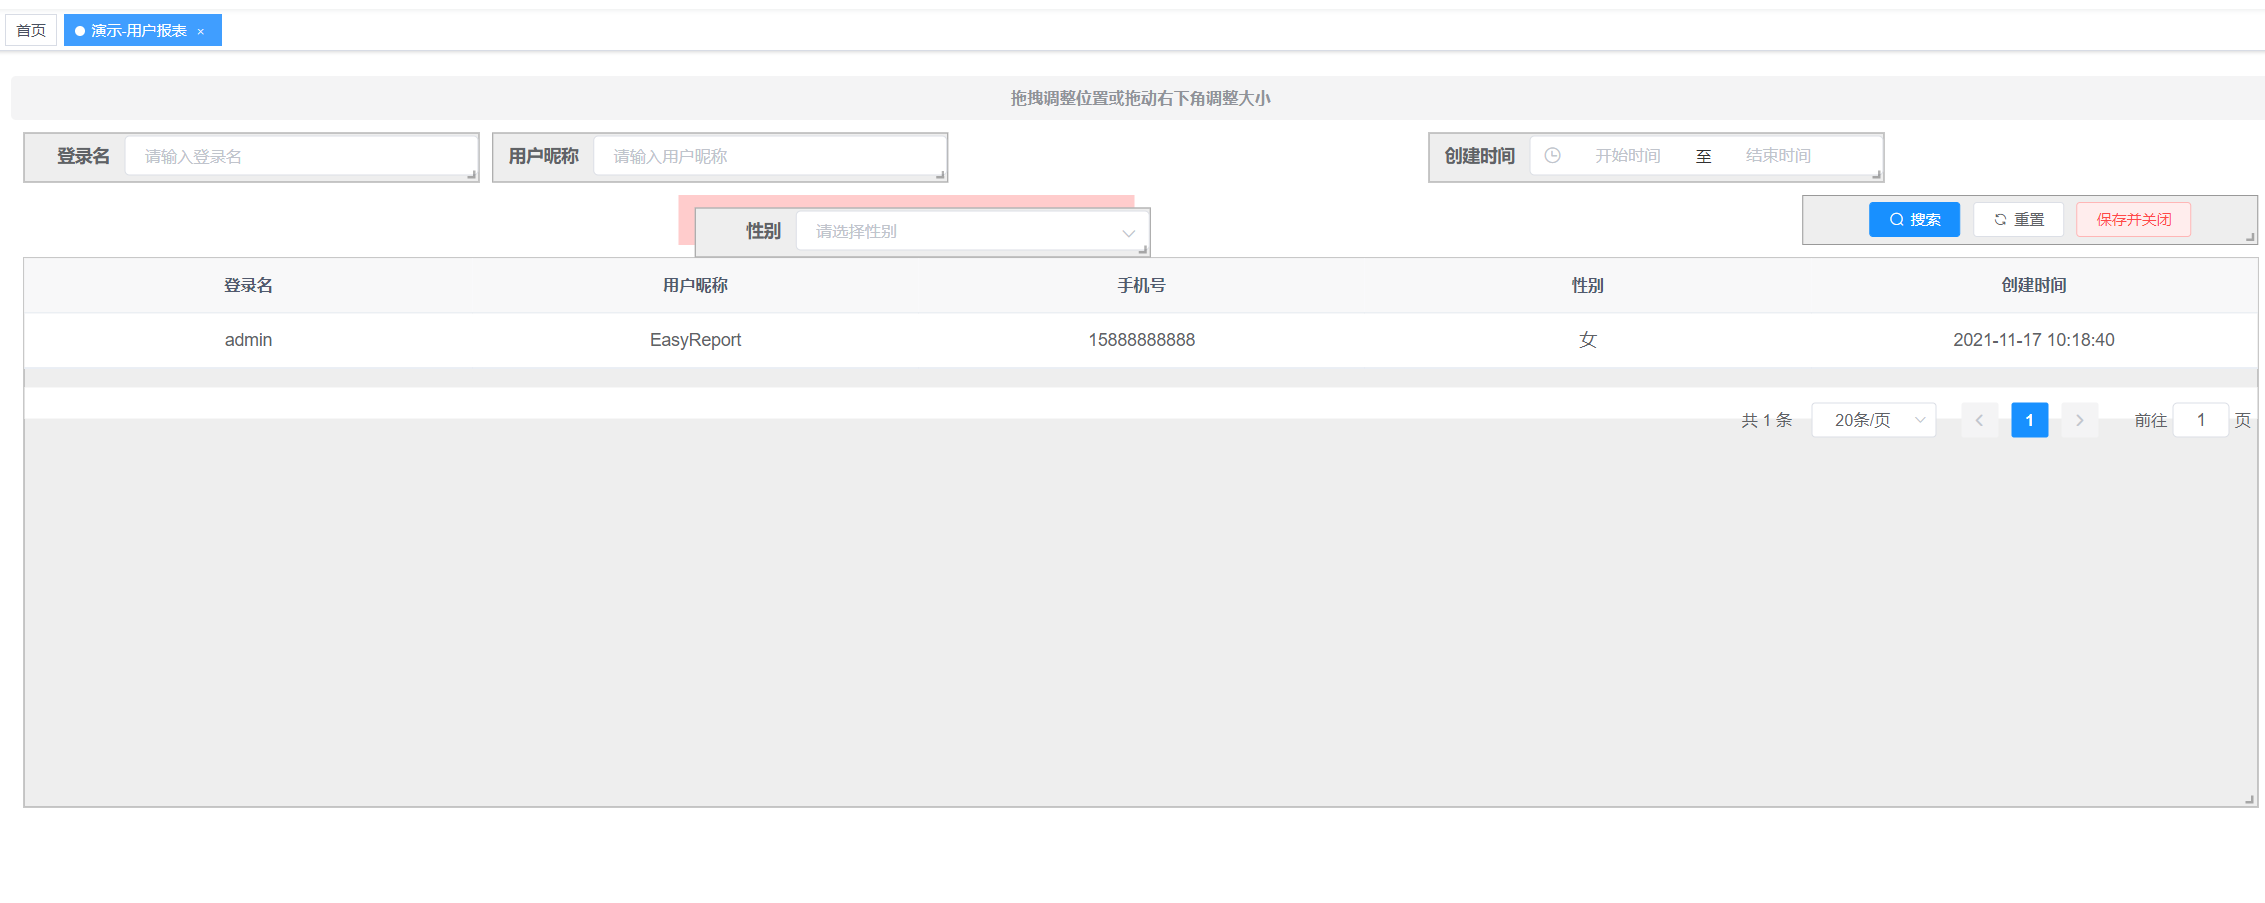Click the magnifier icon inside the search button
The image size is (2265, 903).
[1895, 219]
